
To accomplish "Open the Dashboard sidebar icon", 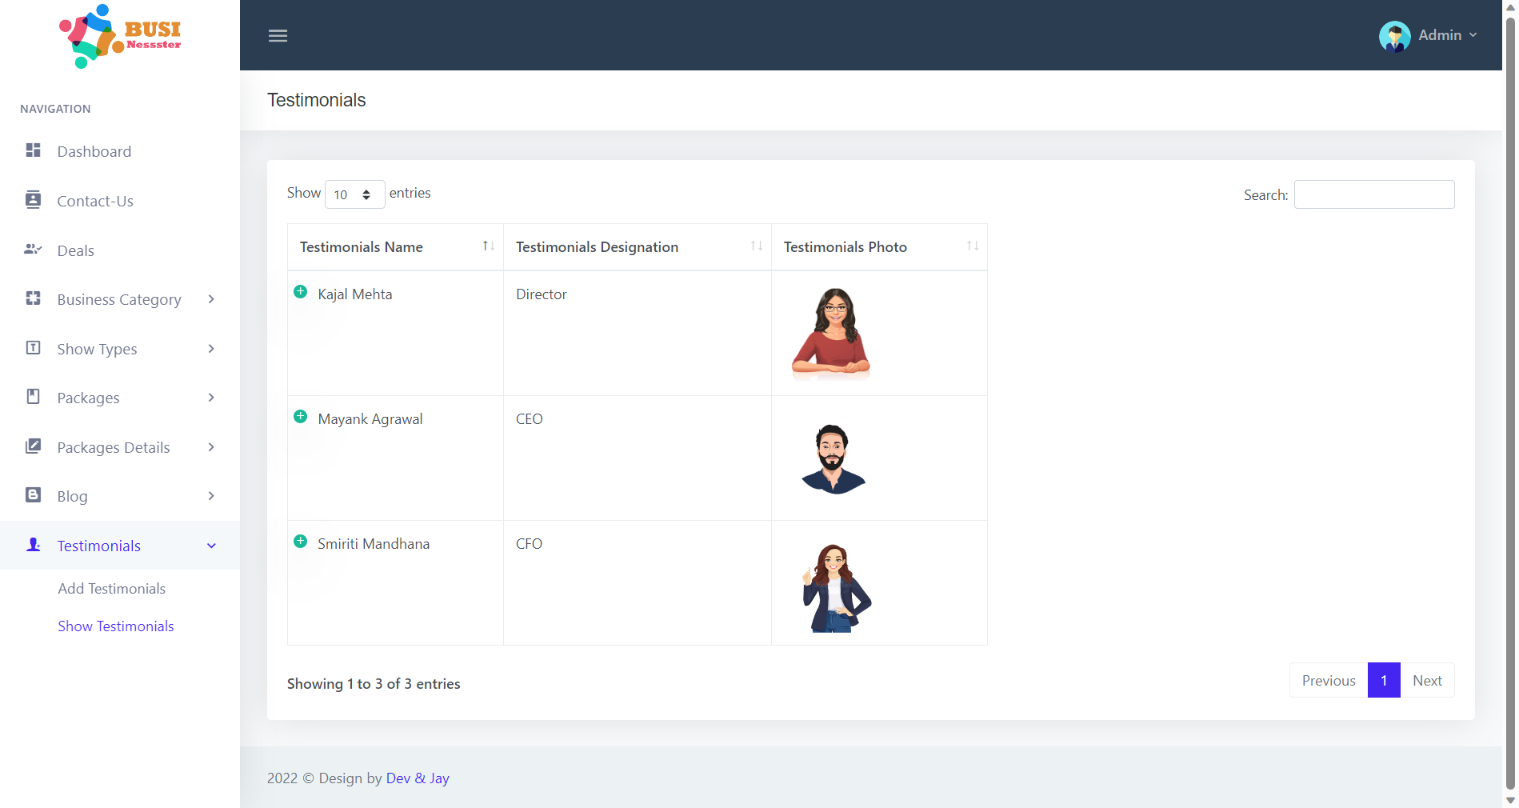I will [x=32, y=151].
